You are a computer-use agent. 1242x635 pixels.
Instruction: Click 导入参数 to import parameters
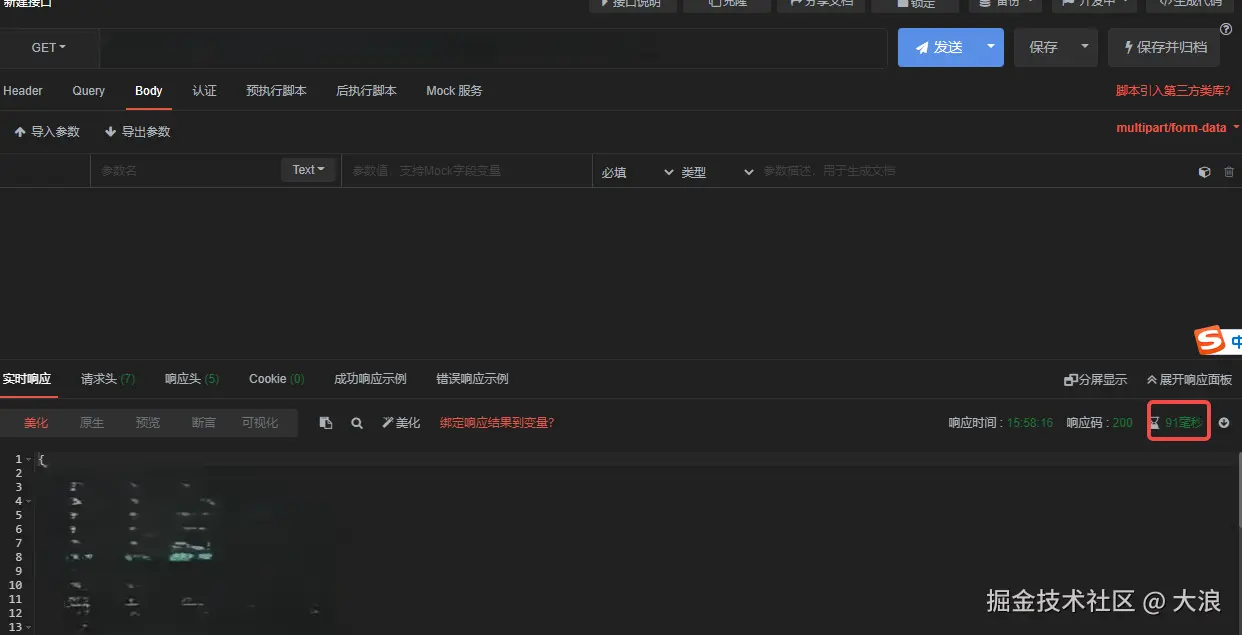pyautogui.click(x=46, y=131)
